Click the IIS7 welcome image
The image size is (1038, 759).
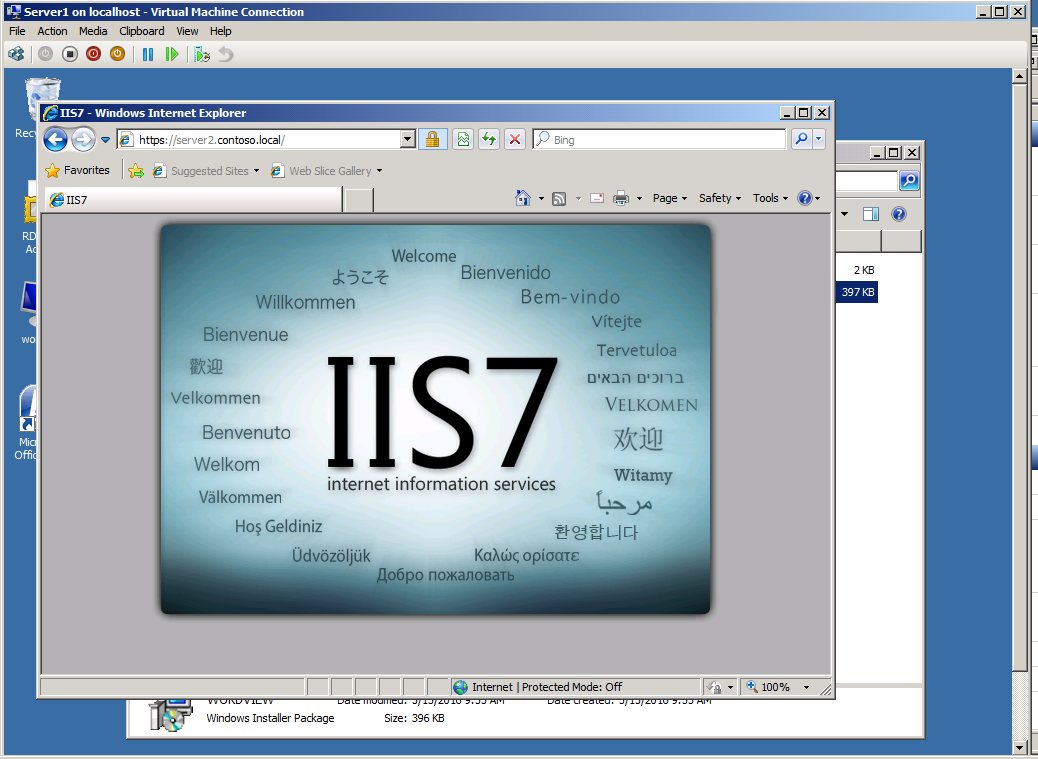click(436, 419)
